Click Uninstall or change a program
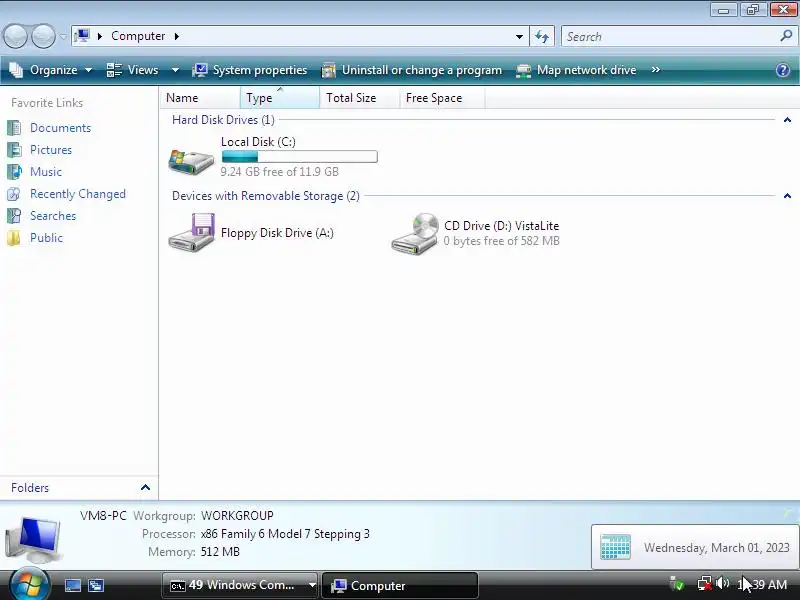 pyautogui.click(x=412, y=70)
